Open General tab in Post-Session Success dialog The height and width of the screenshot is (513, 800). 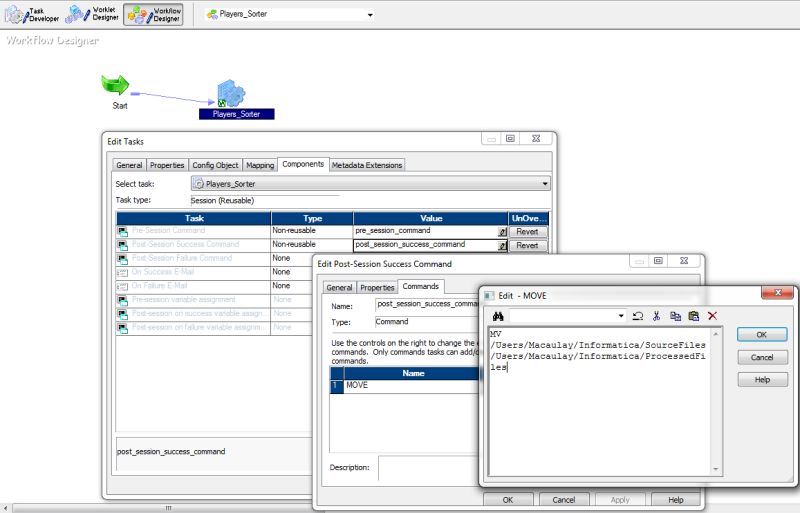pyautogui.click(x=339, y=287)
